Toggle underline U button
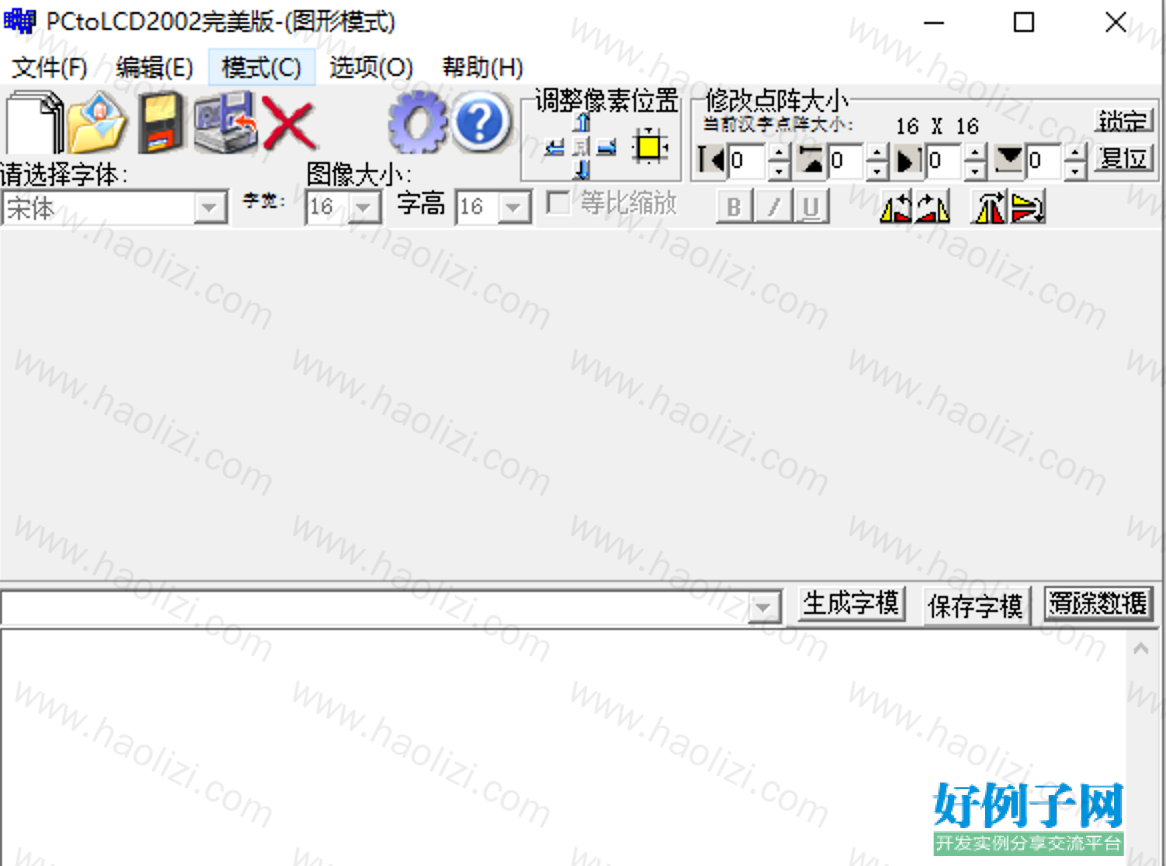Image resolution: width=1166 pixels, height=866 pixels. click(x=811, y=207)
